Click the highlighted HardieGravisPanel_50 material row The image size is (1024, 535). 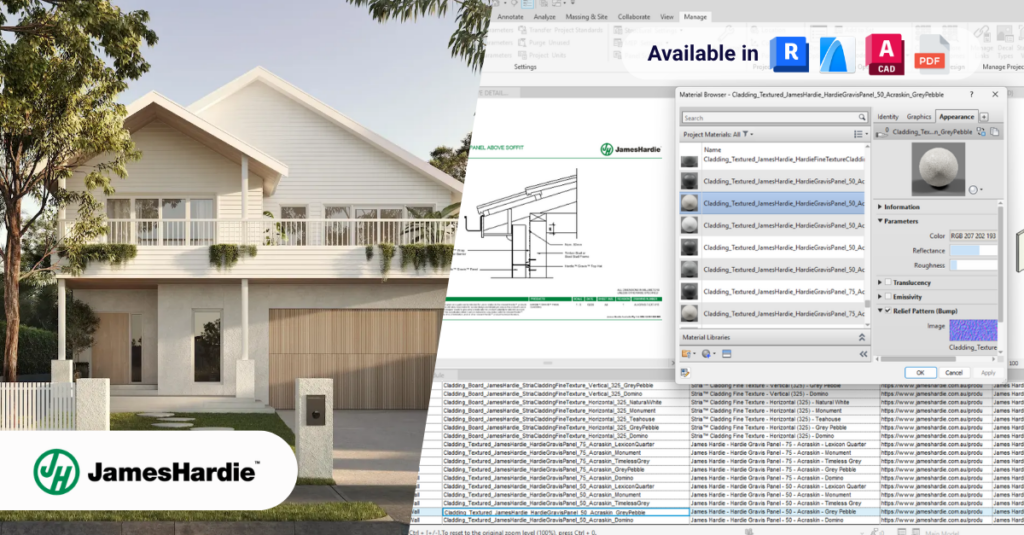773,203
